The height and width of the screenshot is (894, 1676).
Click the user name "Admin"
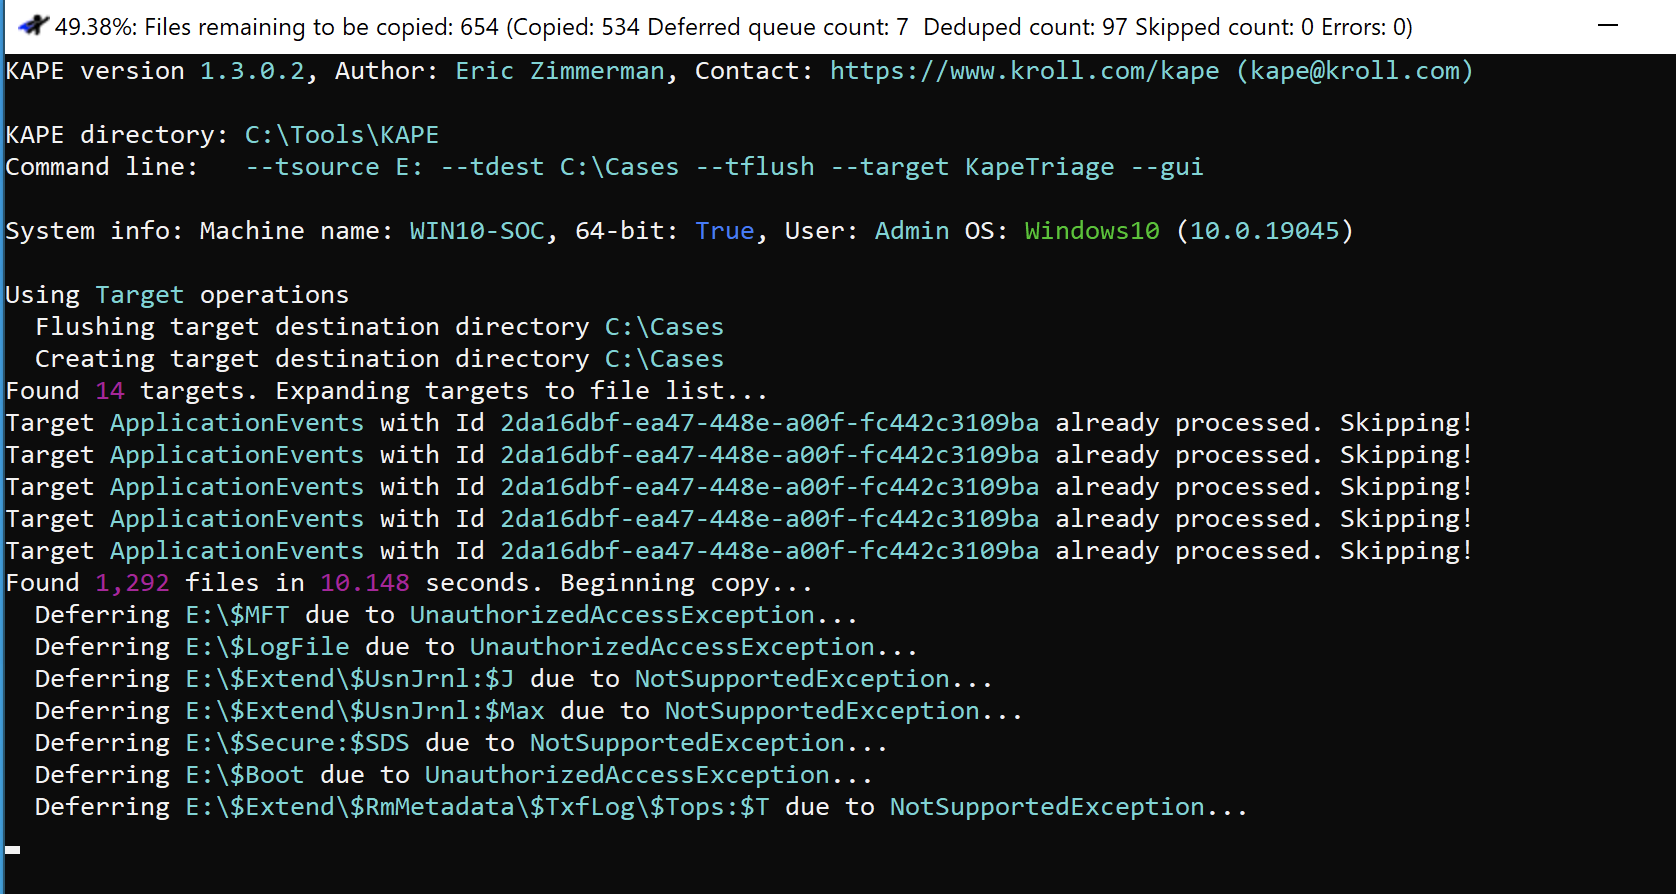tap(912, 231)
